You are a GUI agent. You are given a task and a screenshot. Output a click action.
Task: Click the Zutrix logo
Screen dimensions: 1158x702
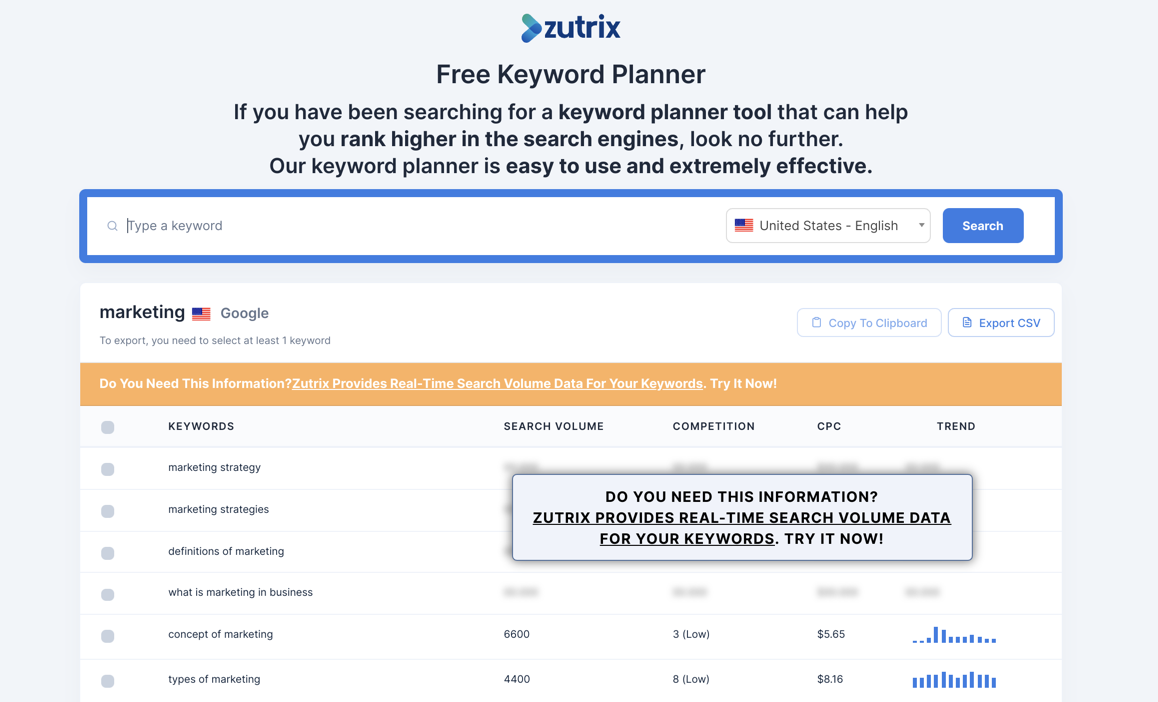(570, 28)
